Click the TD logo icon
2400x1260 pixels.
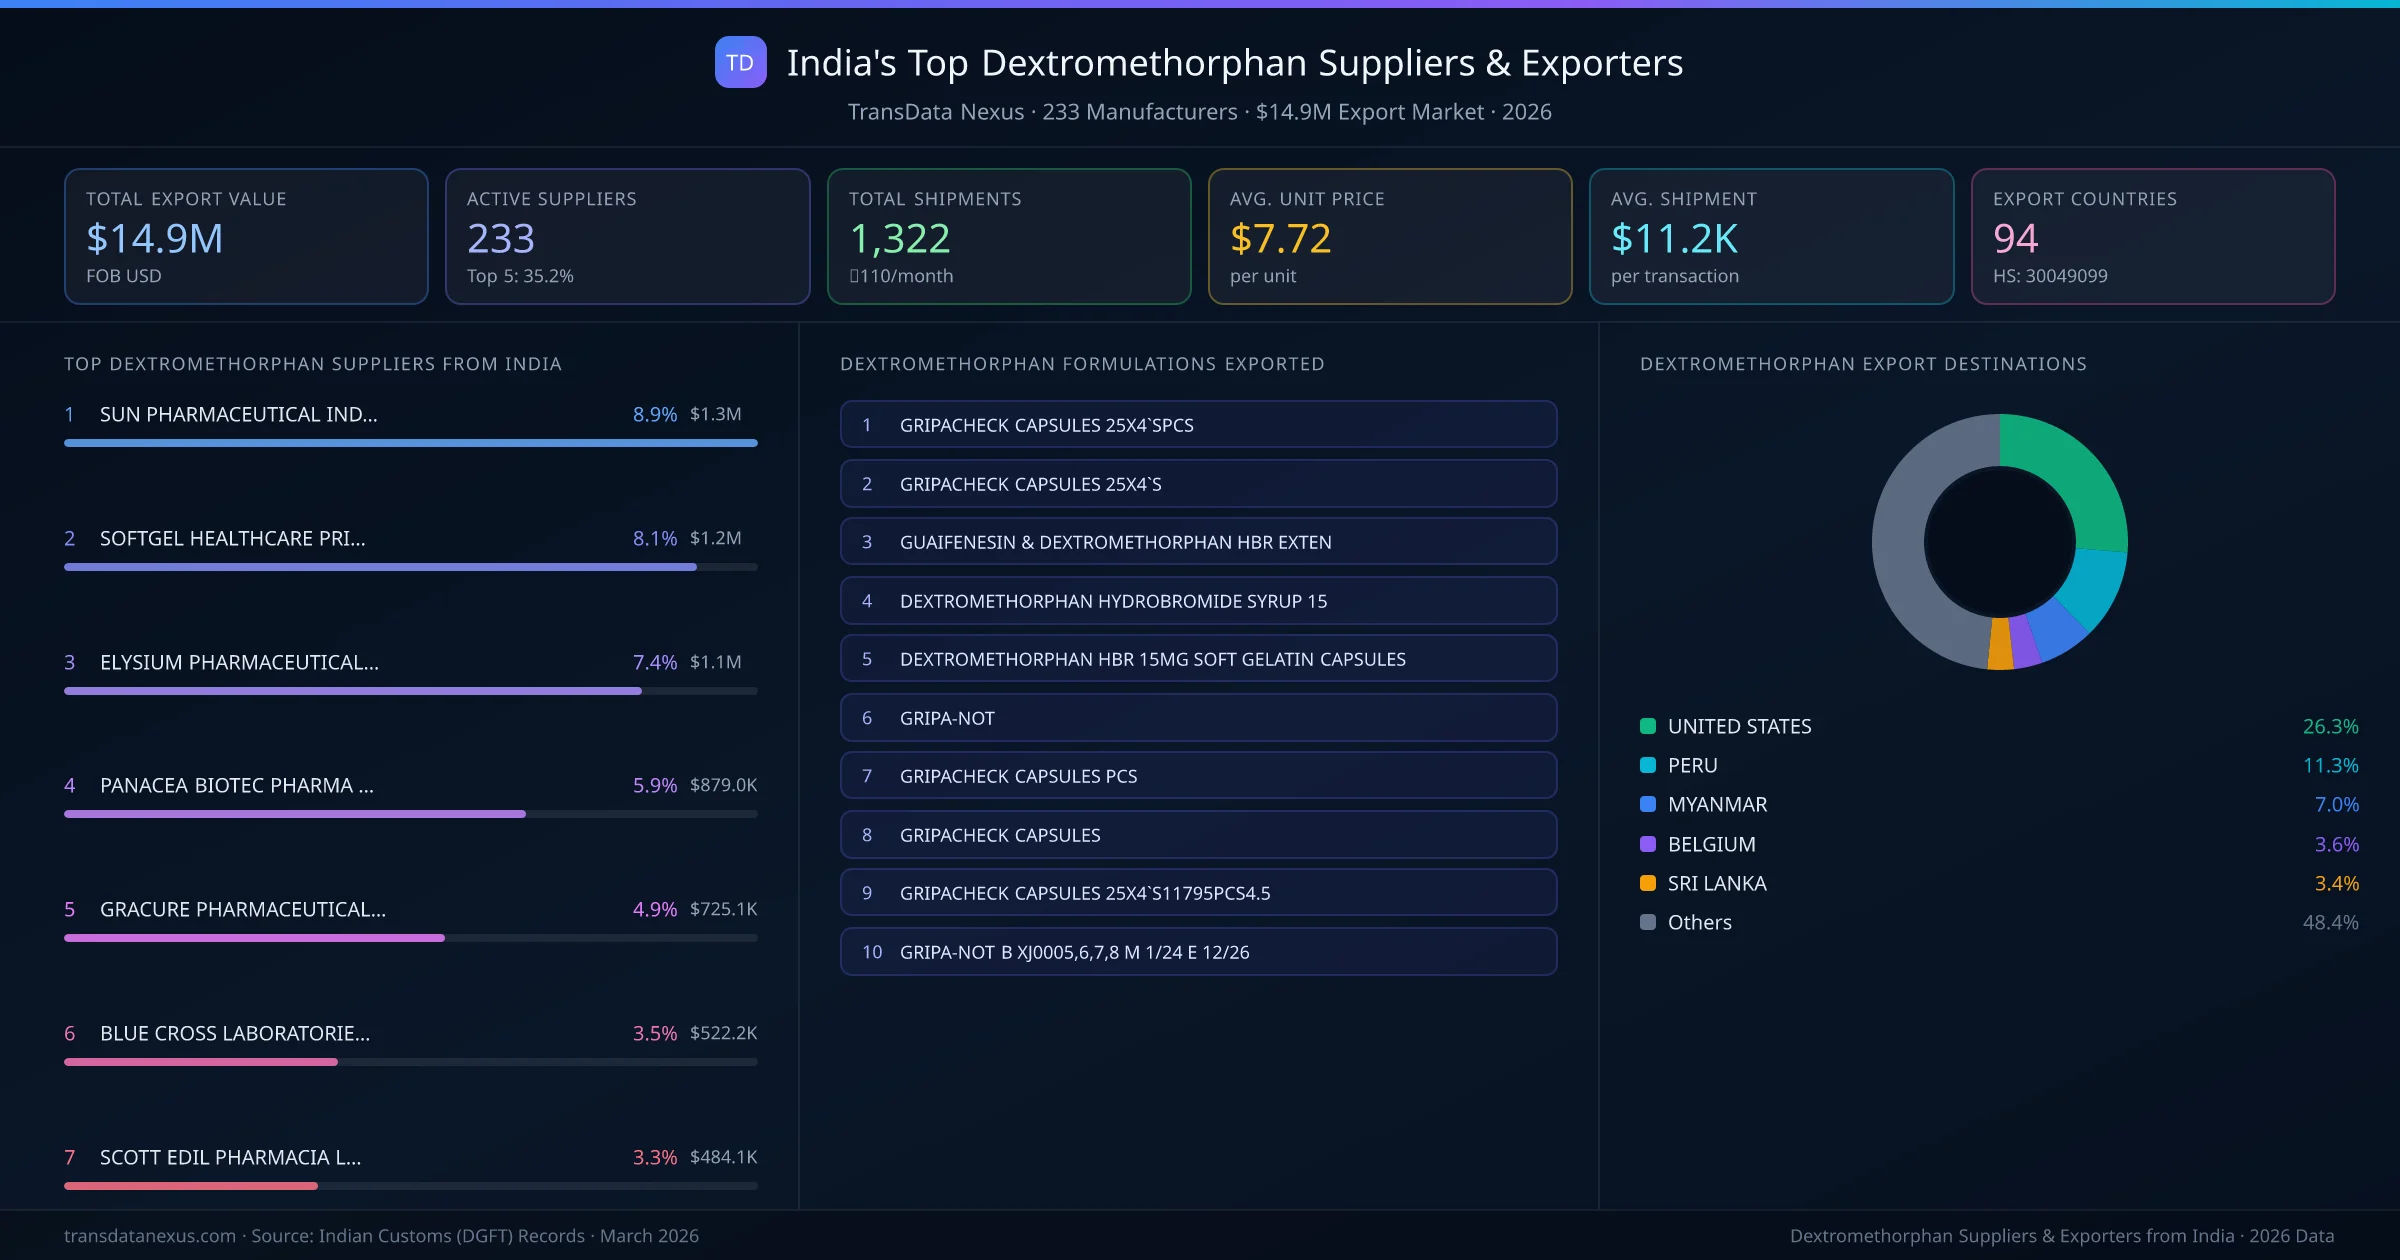(x=740, y=62)
